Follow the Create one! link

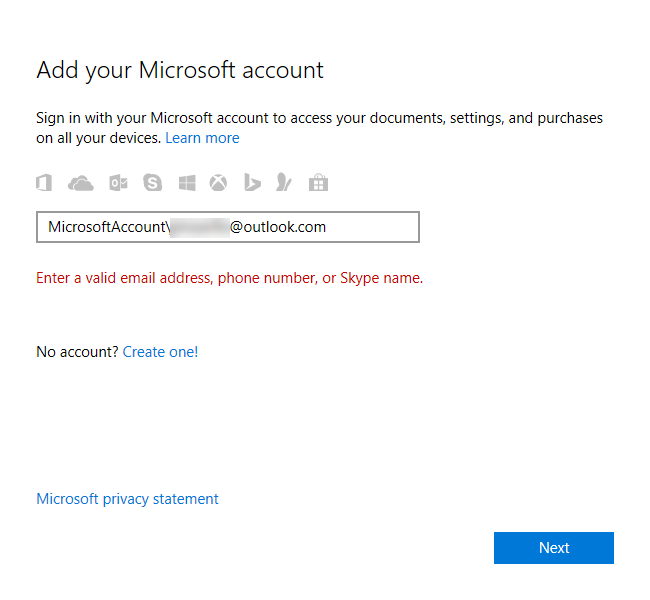pyautogui.click(x=160, y=352)
